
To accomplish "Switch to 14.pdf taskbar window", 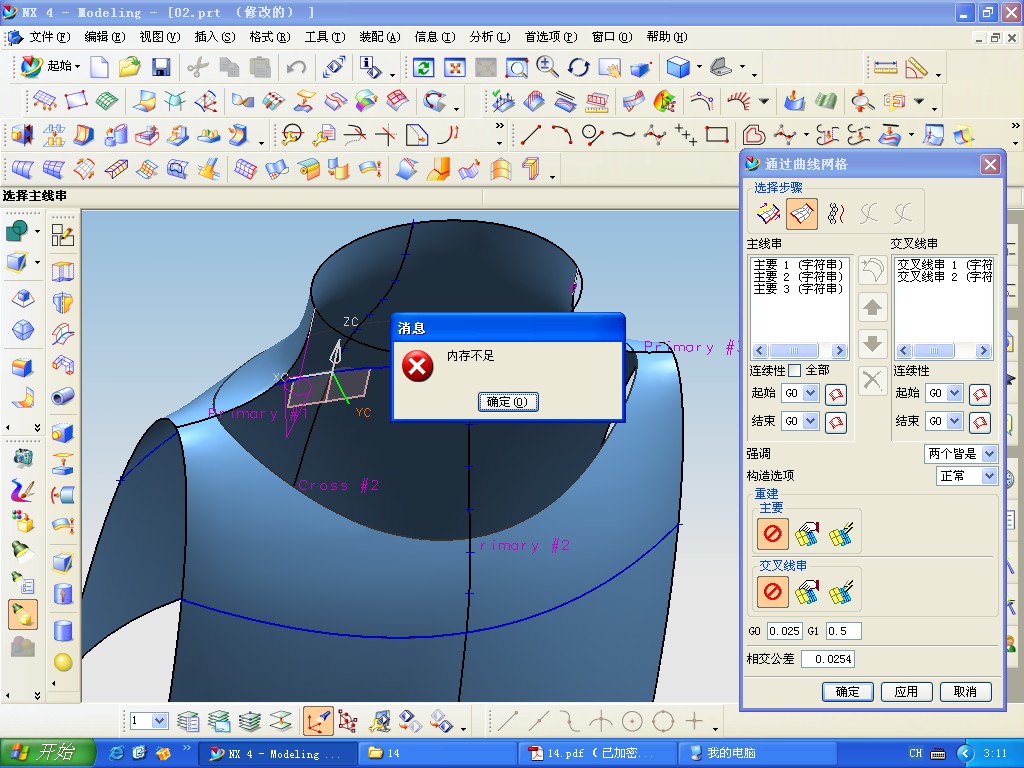I will click(x=598, y=754).
